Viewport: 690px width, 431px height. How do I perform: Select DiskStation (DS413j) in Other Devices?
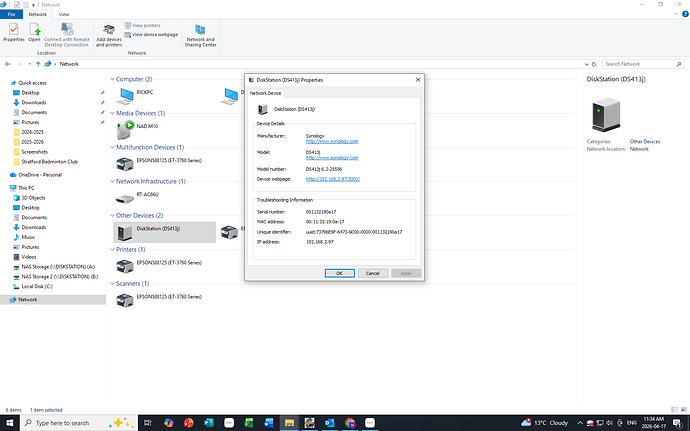165,232
